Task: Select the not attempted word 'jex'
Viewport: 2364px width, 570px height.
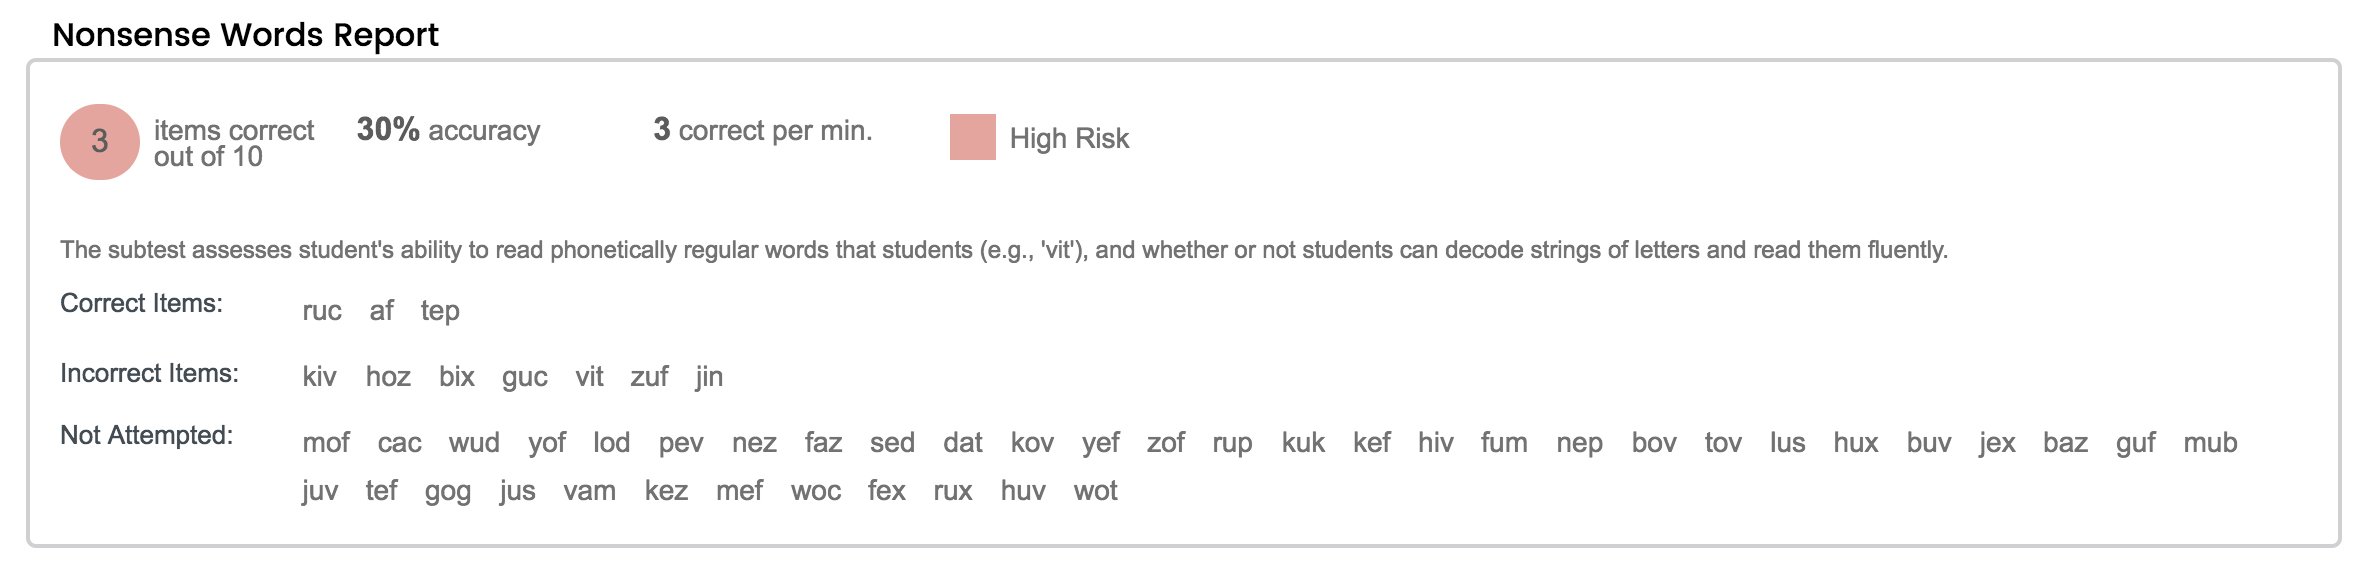Action: click(x=1997, y=443)
